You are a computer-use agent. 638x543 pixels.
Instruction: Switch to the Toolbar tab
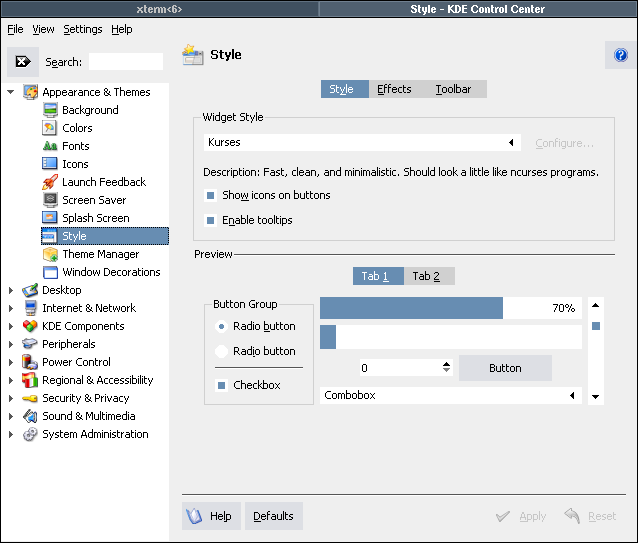point(453,89)
